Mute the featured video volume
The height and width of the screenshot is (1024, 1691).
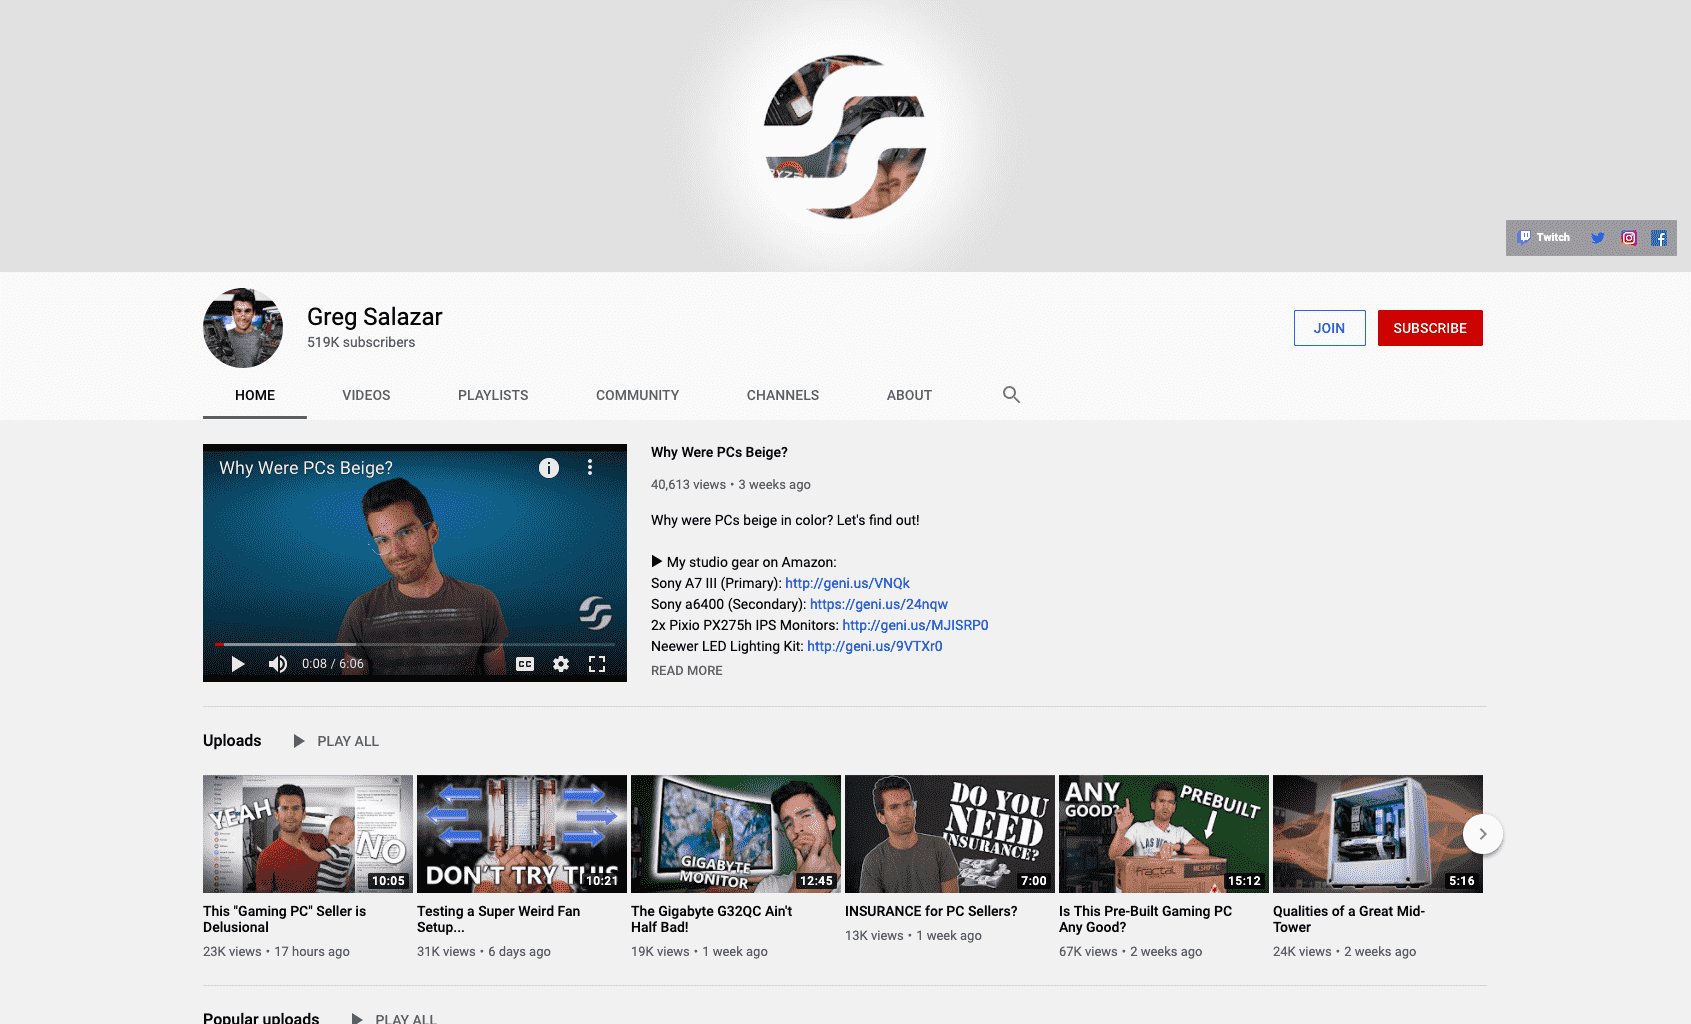pyautogui.click(x=278, y=664)
